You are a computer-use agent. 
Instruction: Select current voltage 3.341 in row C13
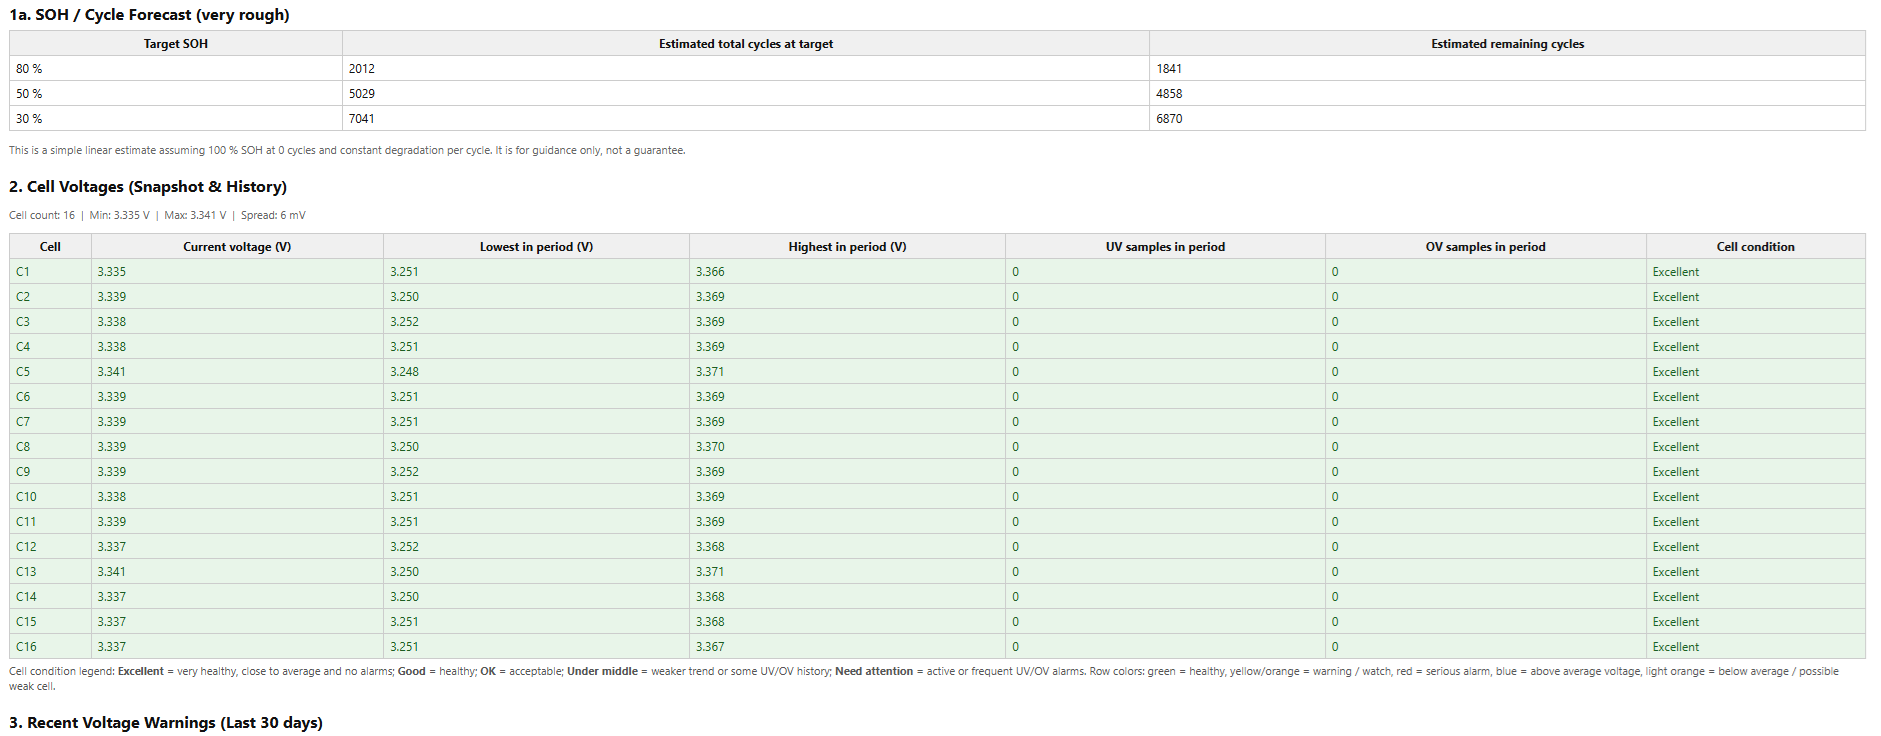point(237,572)
